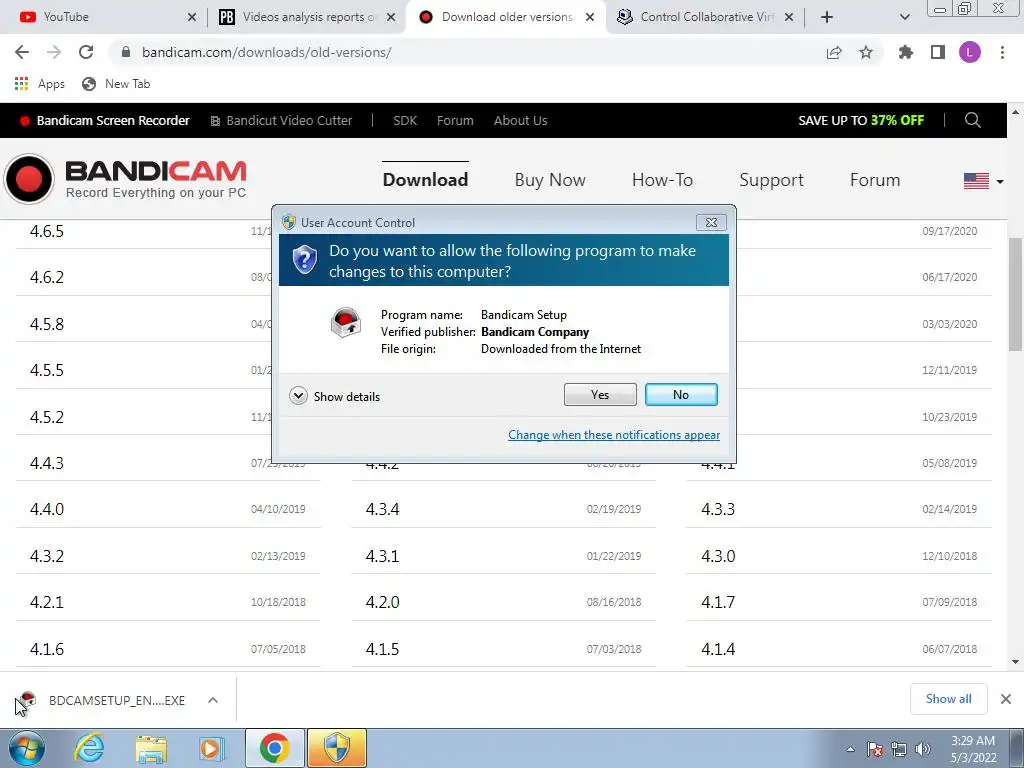Viewport: 1024px width, 768px height.
Task: Open the purple profile avatar L
Action: (970, 52)
